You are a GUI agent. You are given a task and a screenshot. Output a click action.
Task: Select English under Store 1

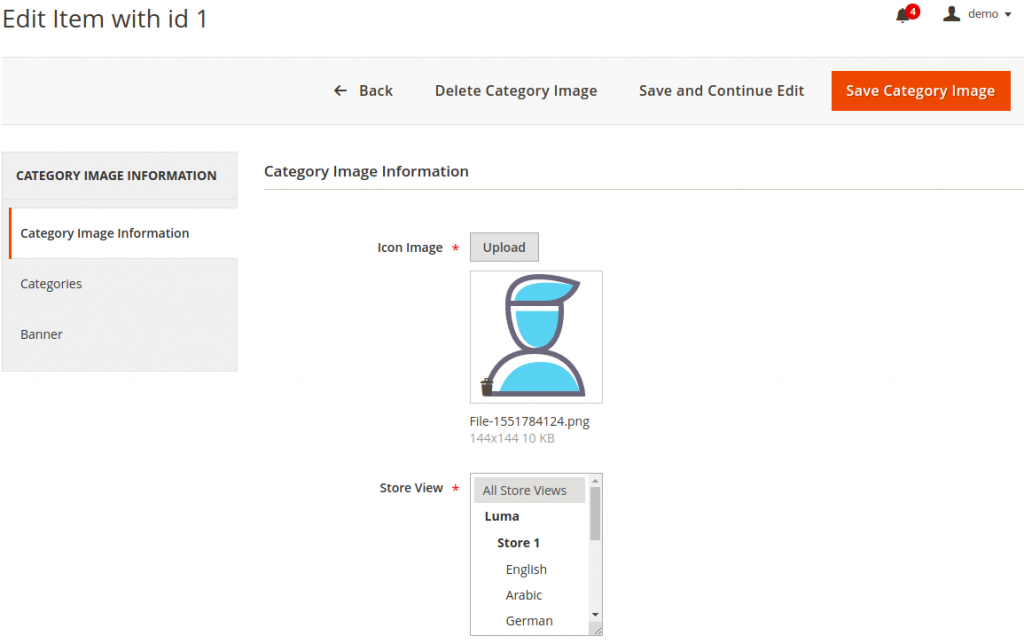(x=526, y=569)
